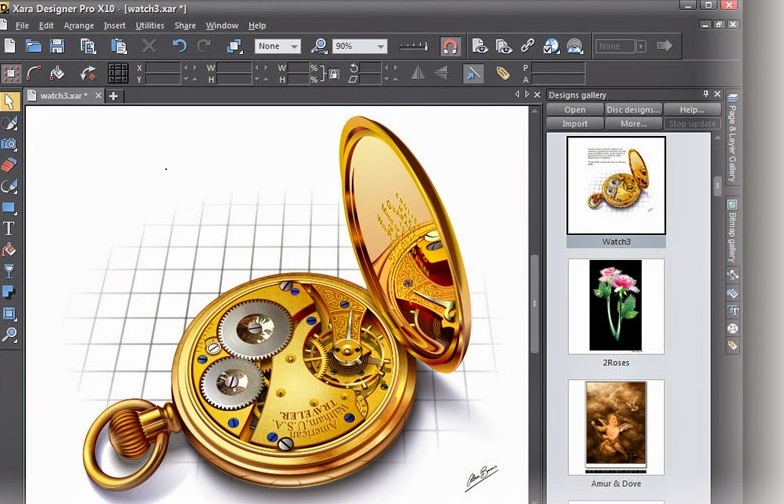Screen dimensions: 784x504
Task: Click the canvas vertical scrollbar
Action: [x=534, y=304]
